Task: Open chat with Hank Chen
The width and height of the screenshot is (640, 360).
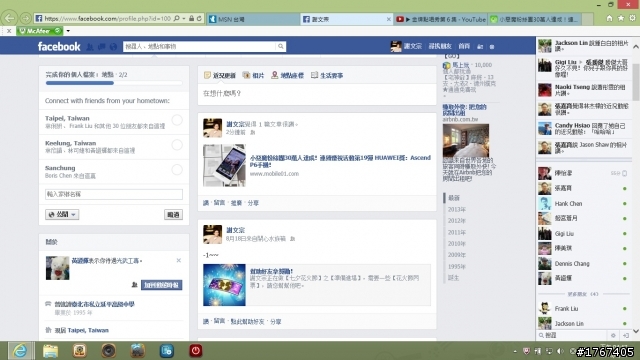Action: pyautogui.click(x=582, y=203)
